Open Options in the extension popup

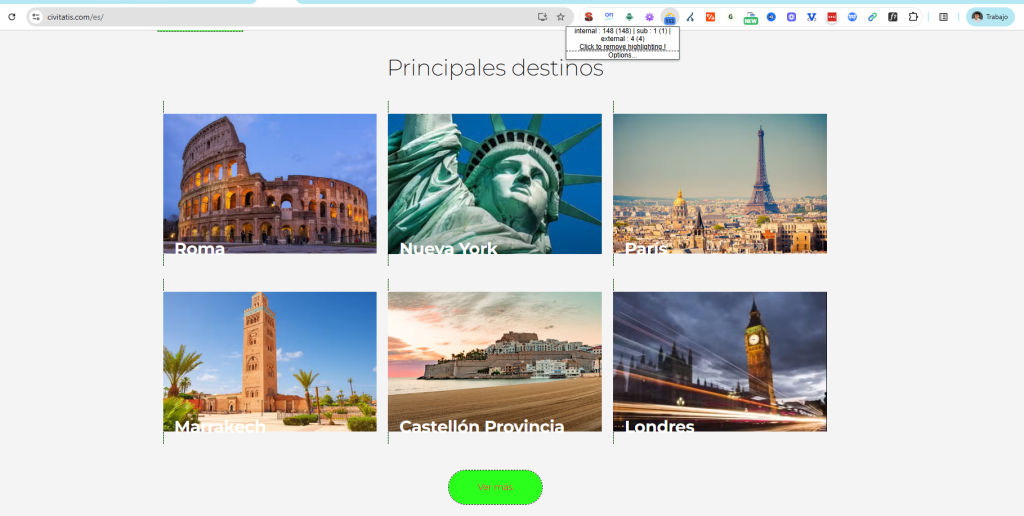(622, 55)
